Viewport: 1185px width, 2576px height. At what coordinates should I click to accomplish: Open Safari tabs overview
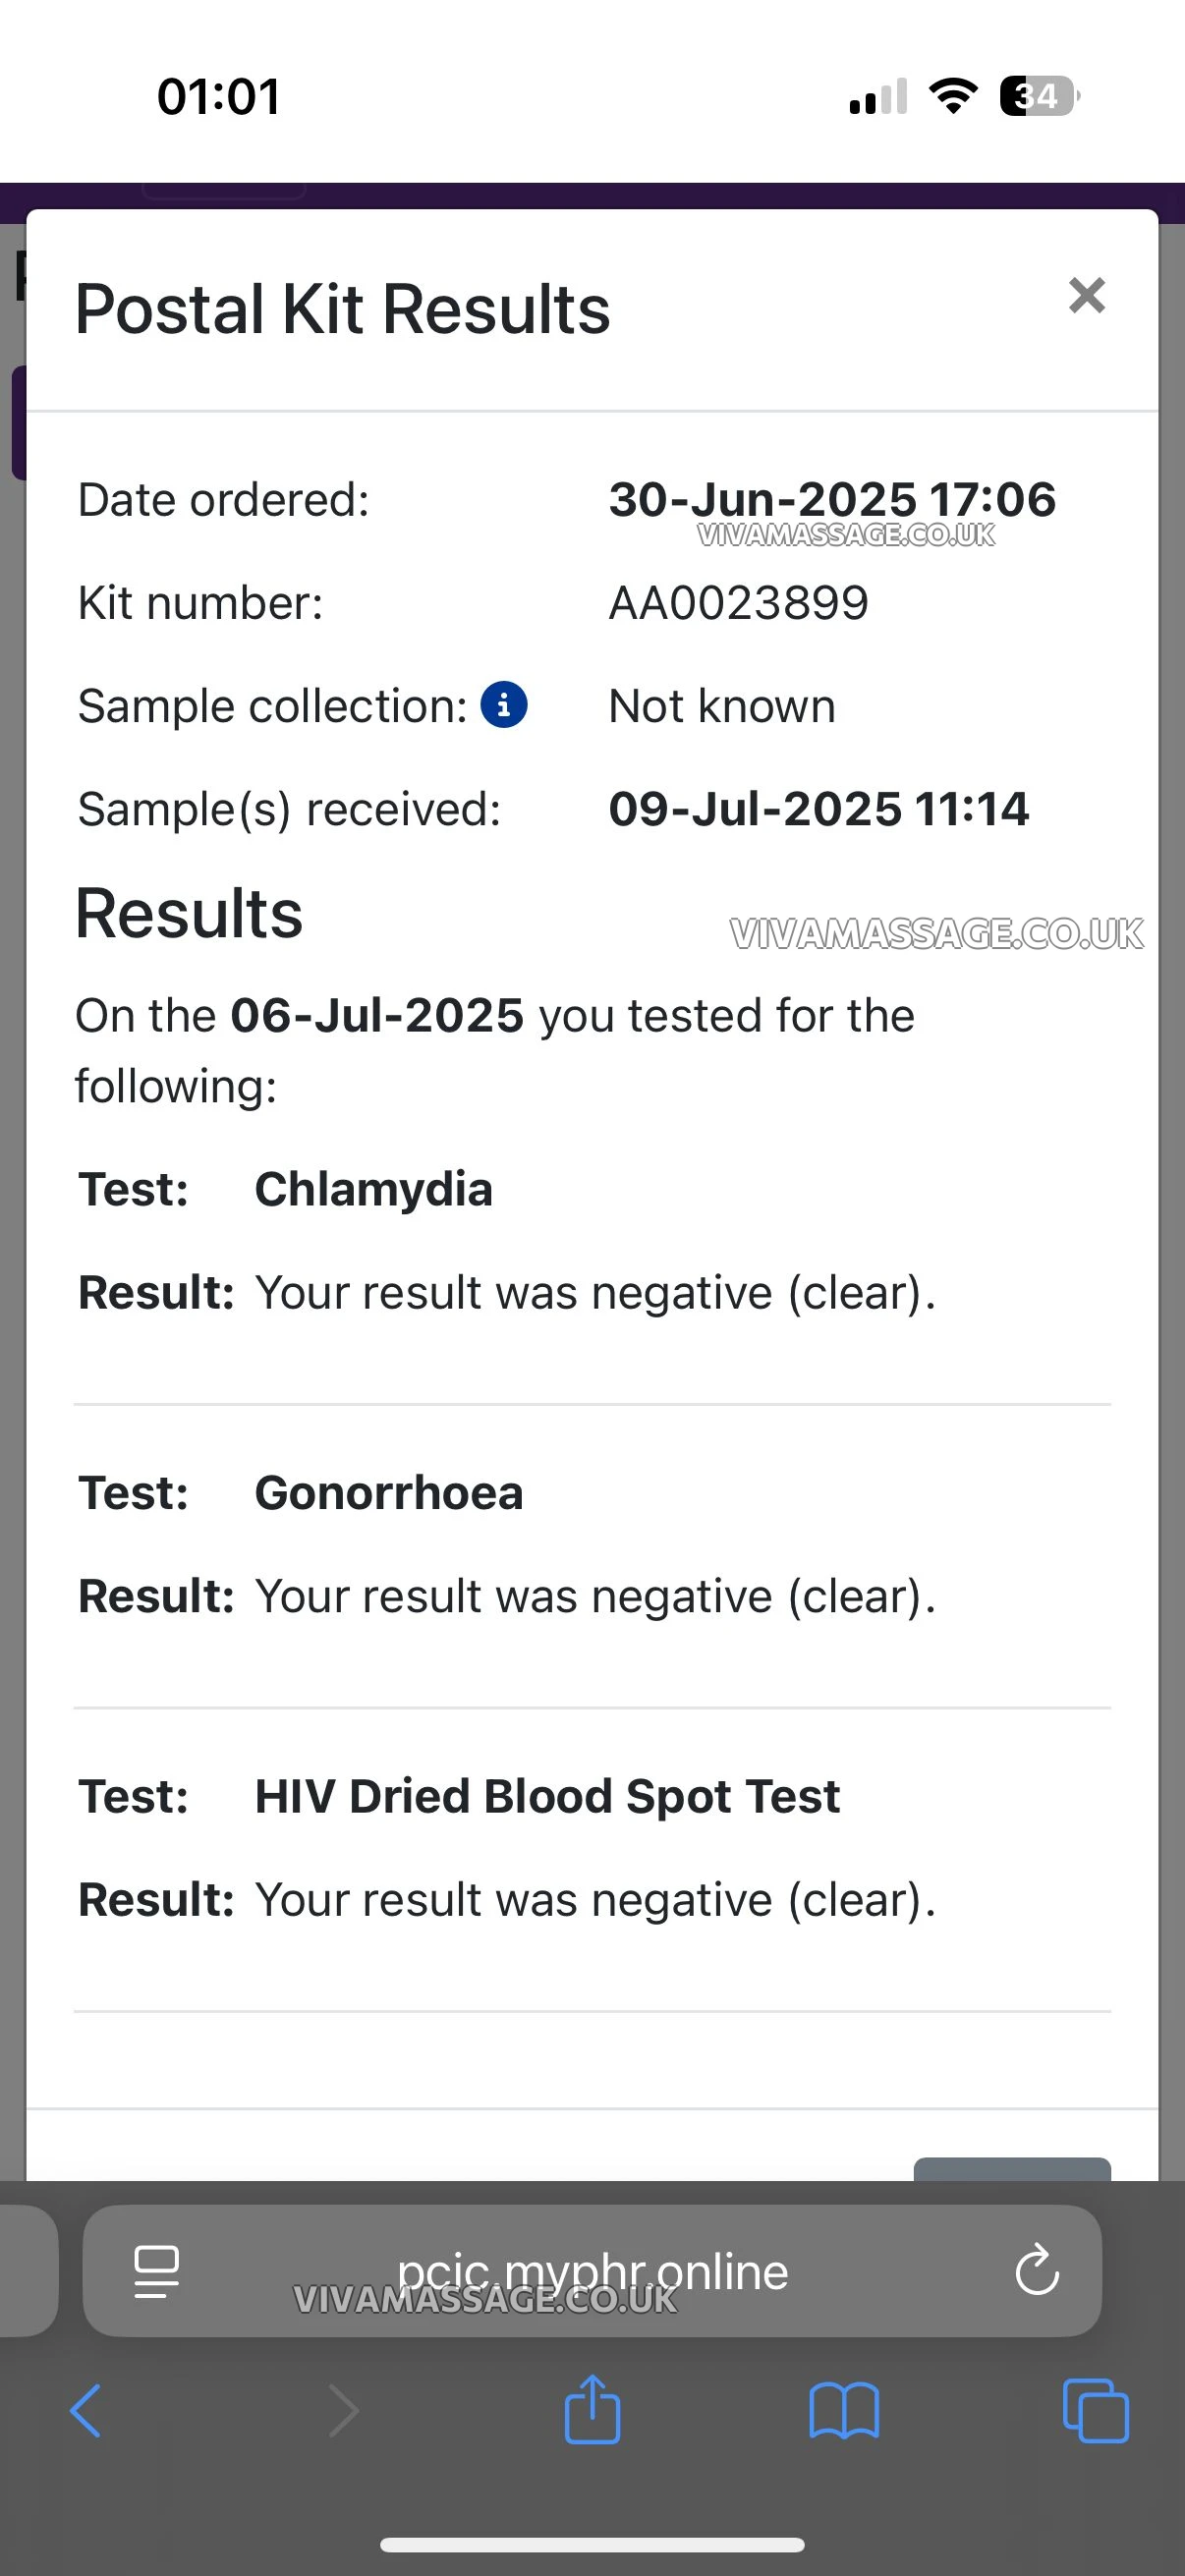(x=1095, y=2411)
